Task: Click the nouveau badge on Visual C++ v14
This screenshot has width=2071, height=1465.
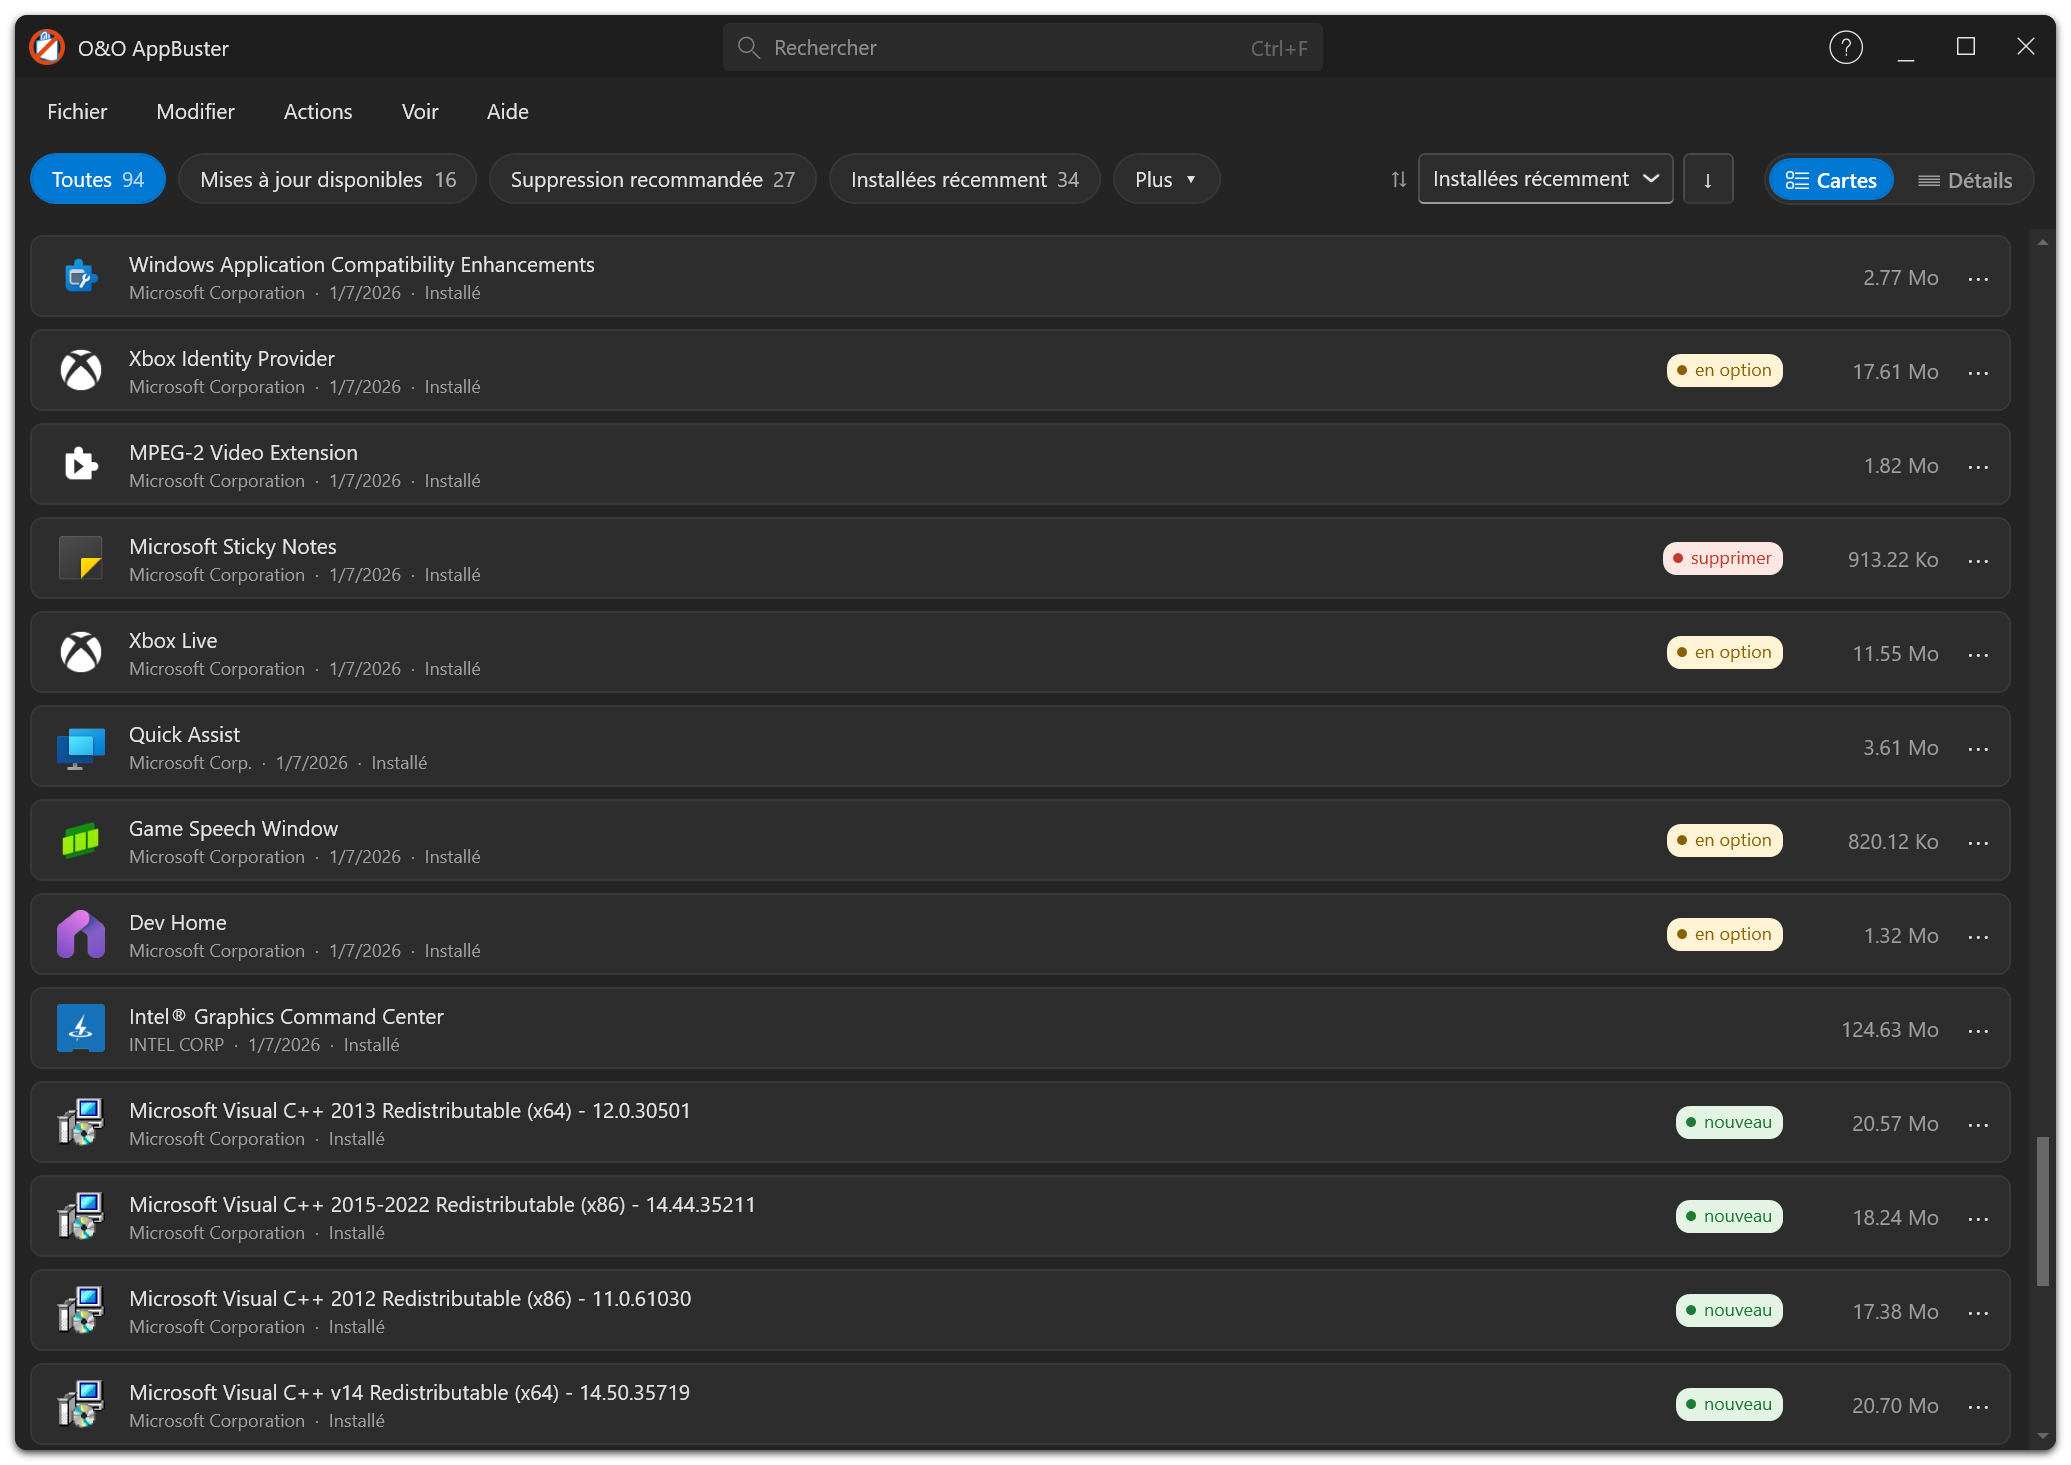Action: (x=1729, y=1404)
